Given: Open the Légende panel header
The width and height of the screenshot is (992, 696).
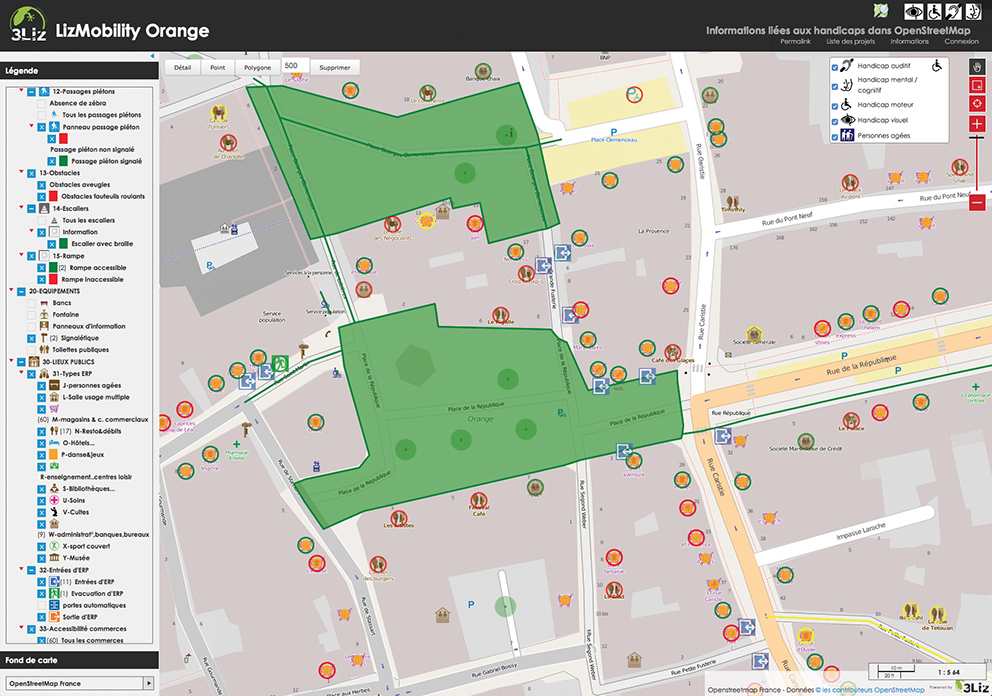Looking at the screenshot, I should 79,71.
